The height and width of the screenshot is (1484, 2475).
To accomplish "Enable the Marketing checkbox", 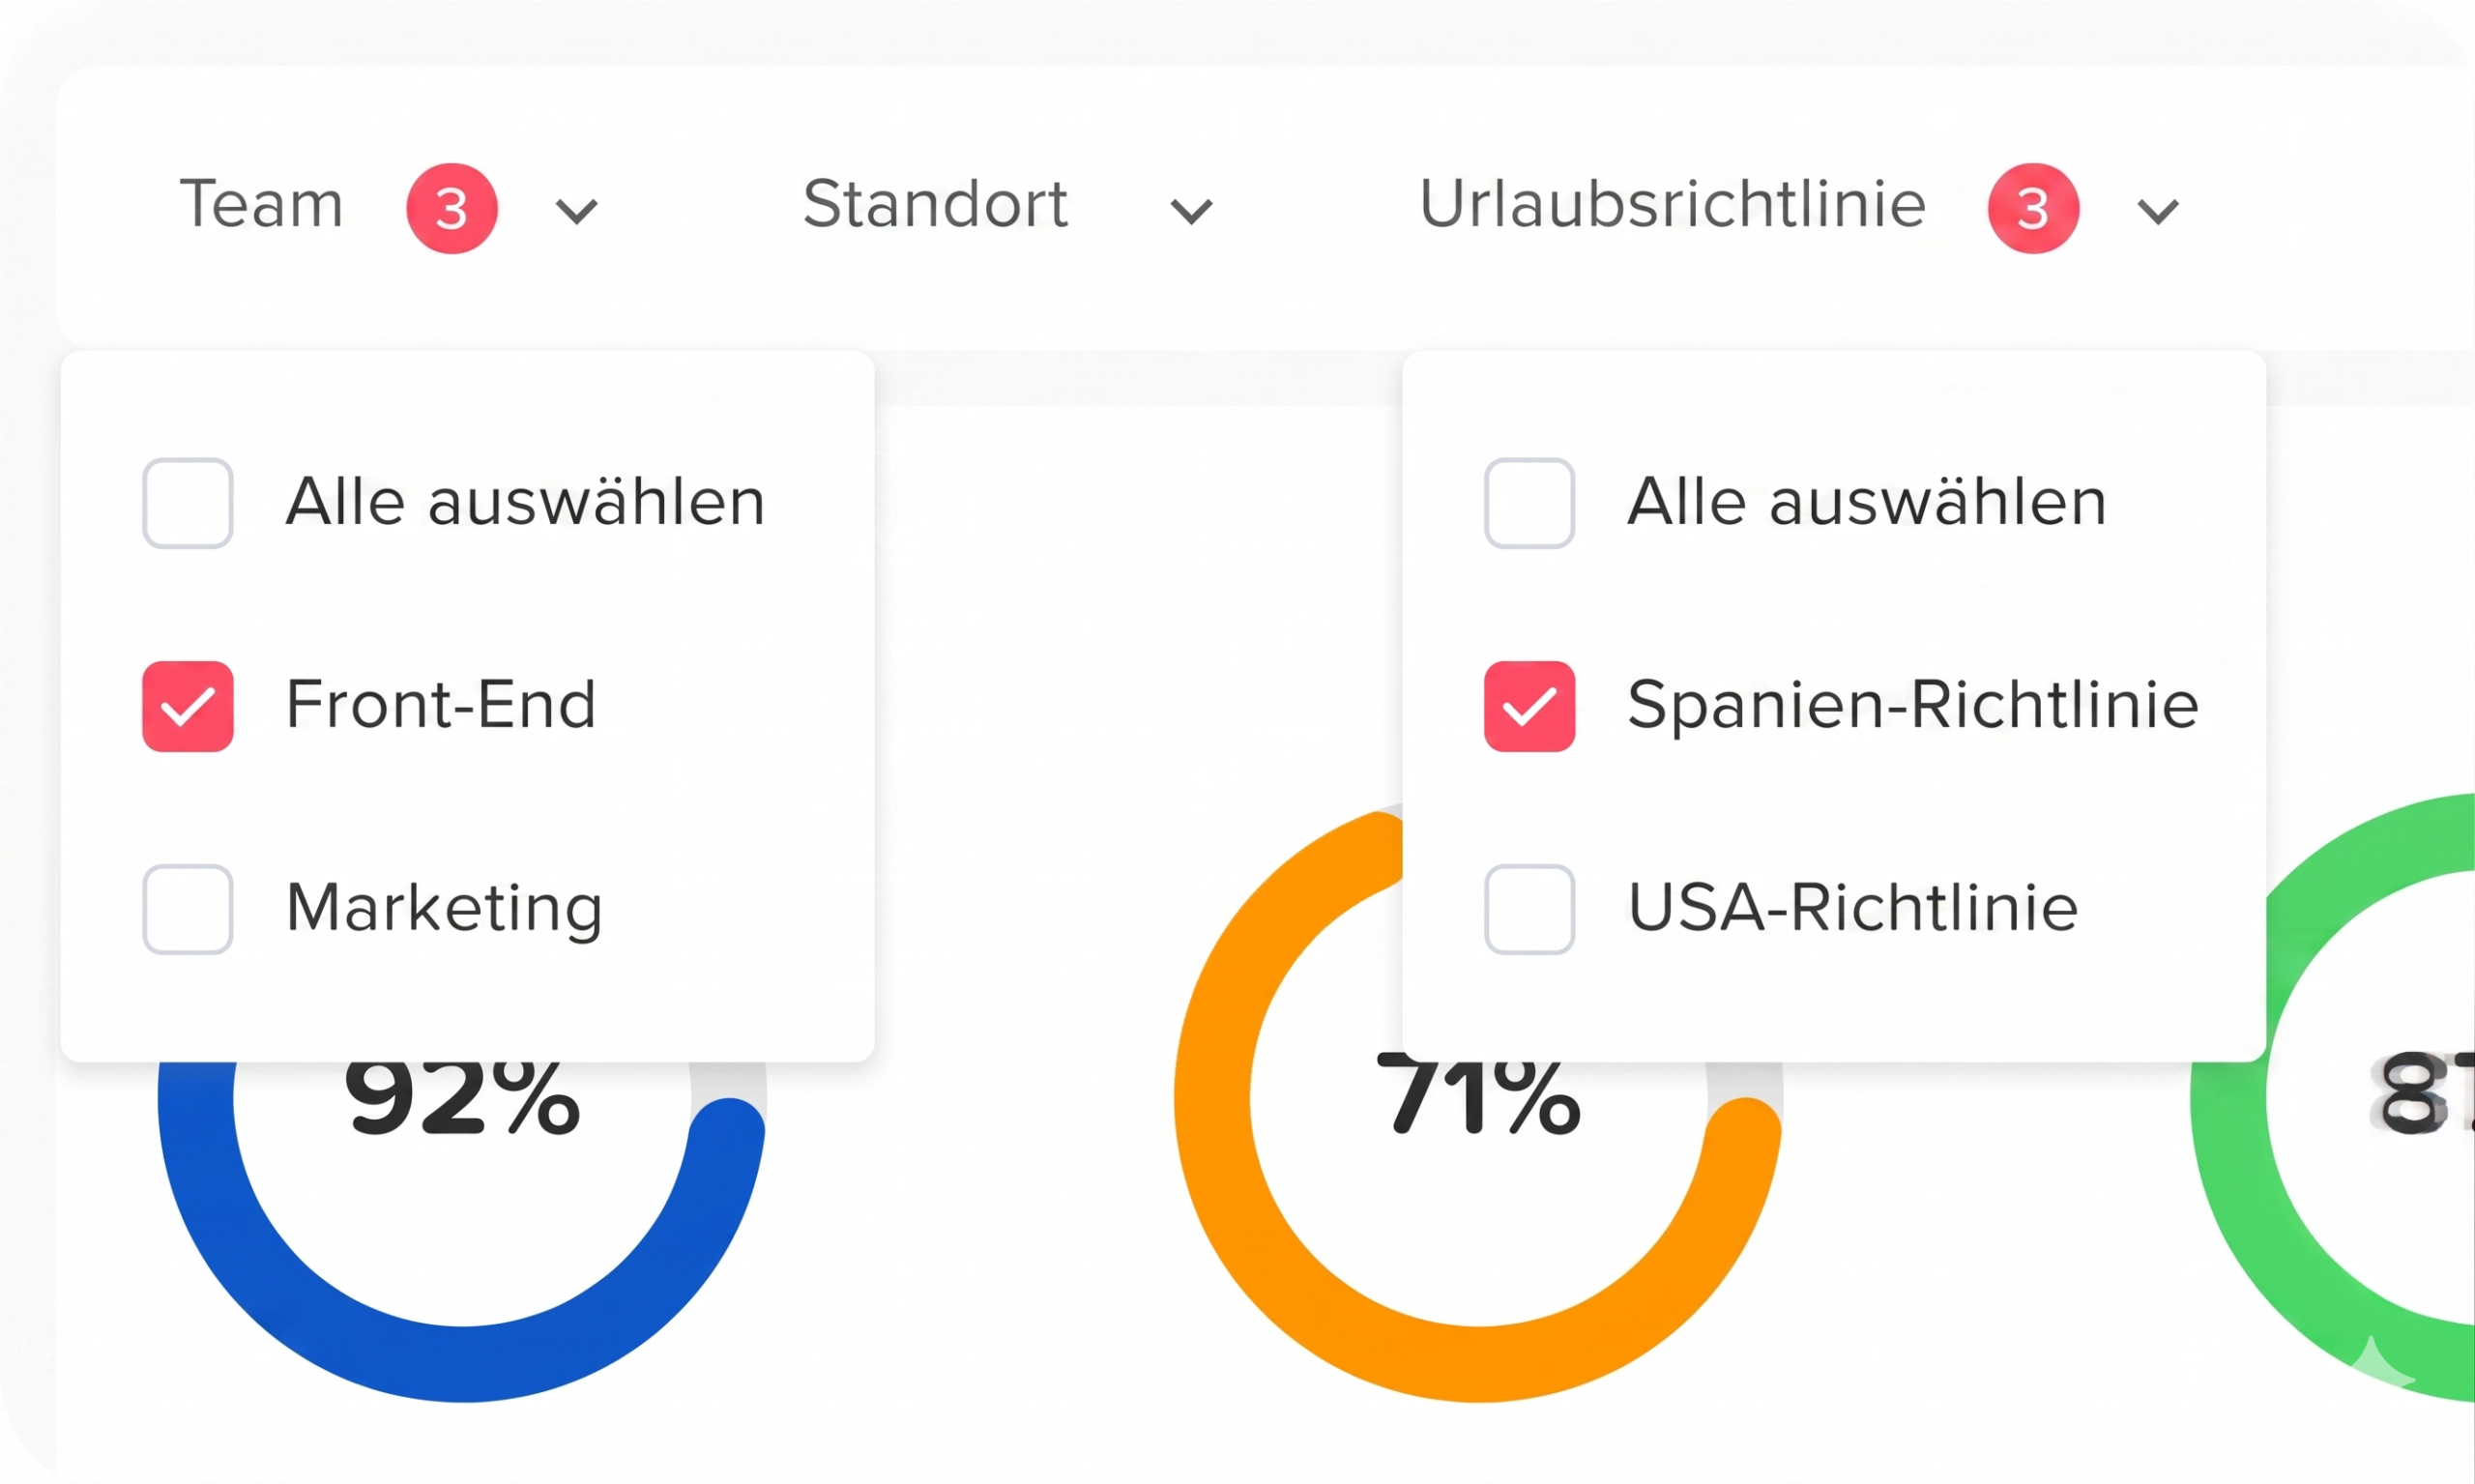I will (188, 909).
